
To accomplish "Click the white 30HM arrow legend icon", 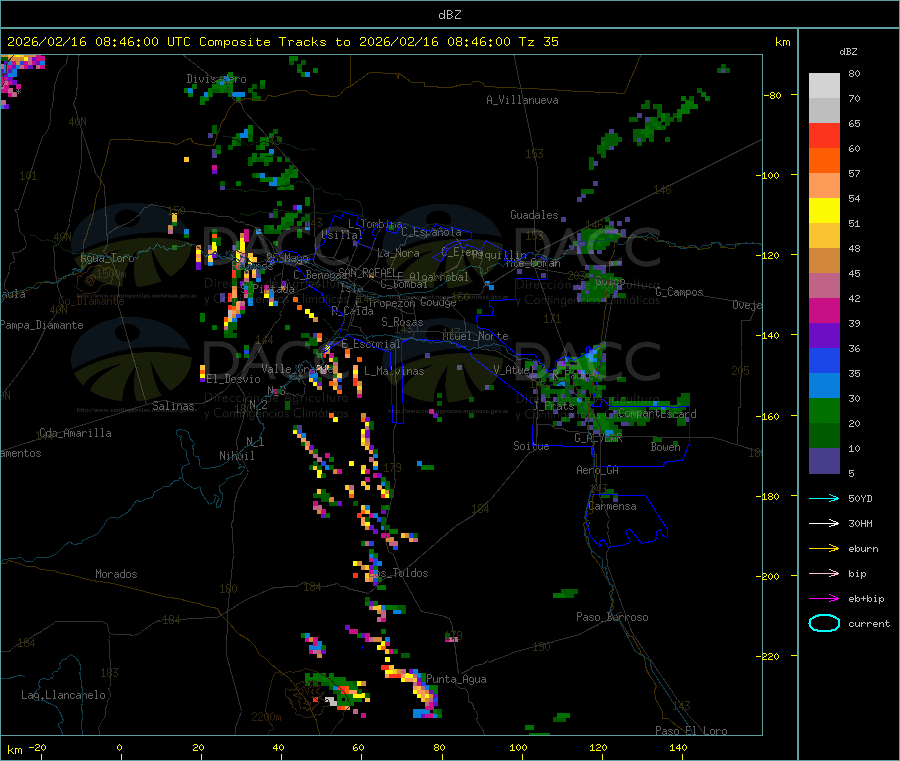I will point(824,523).
